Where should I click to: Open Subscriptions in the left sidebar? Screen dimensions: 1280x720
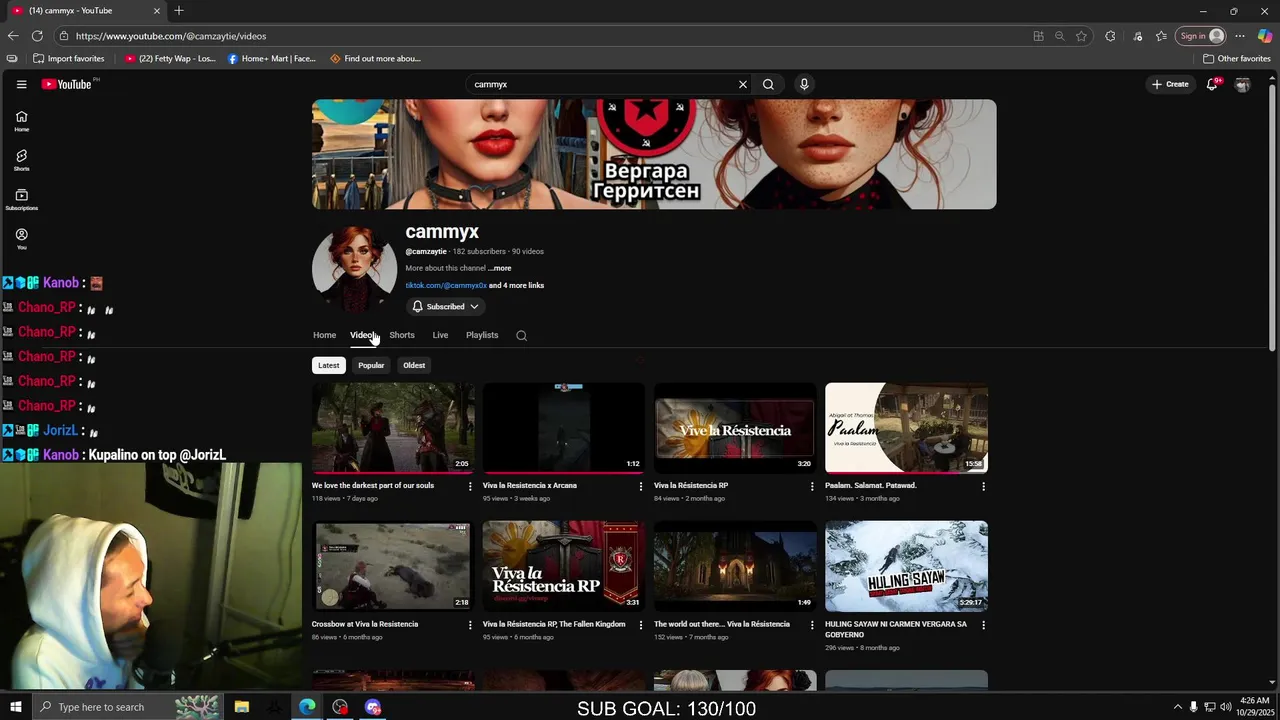click(21, 200)
